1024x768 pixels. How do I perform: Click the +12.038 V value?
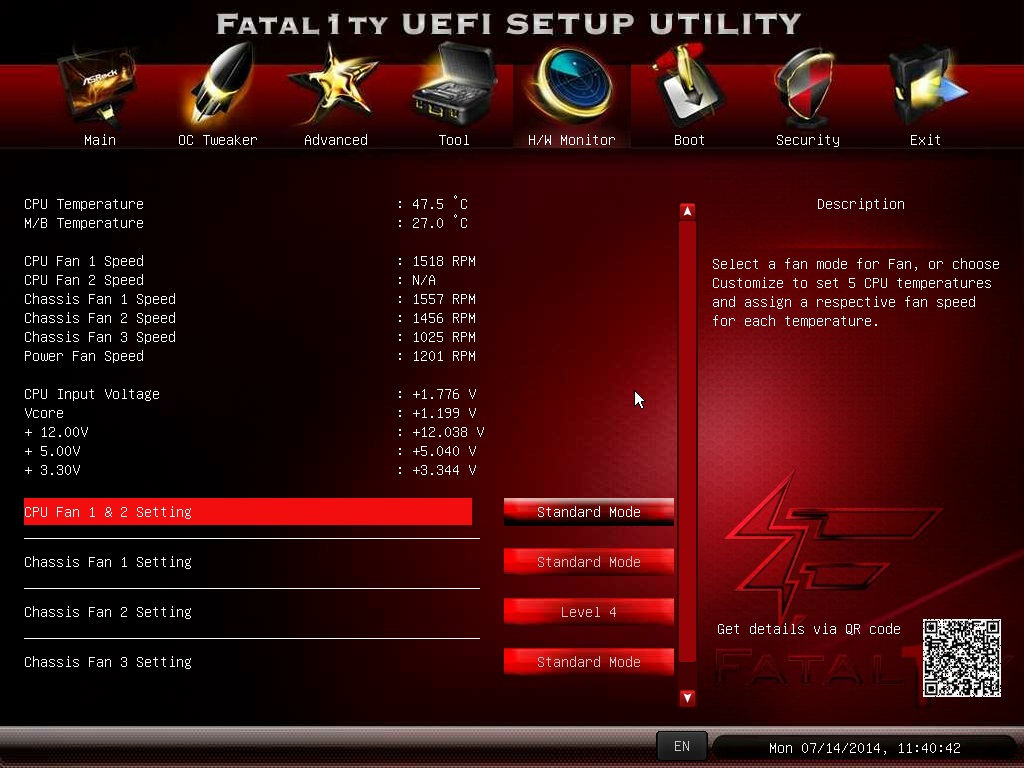[448, 432]
